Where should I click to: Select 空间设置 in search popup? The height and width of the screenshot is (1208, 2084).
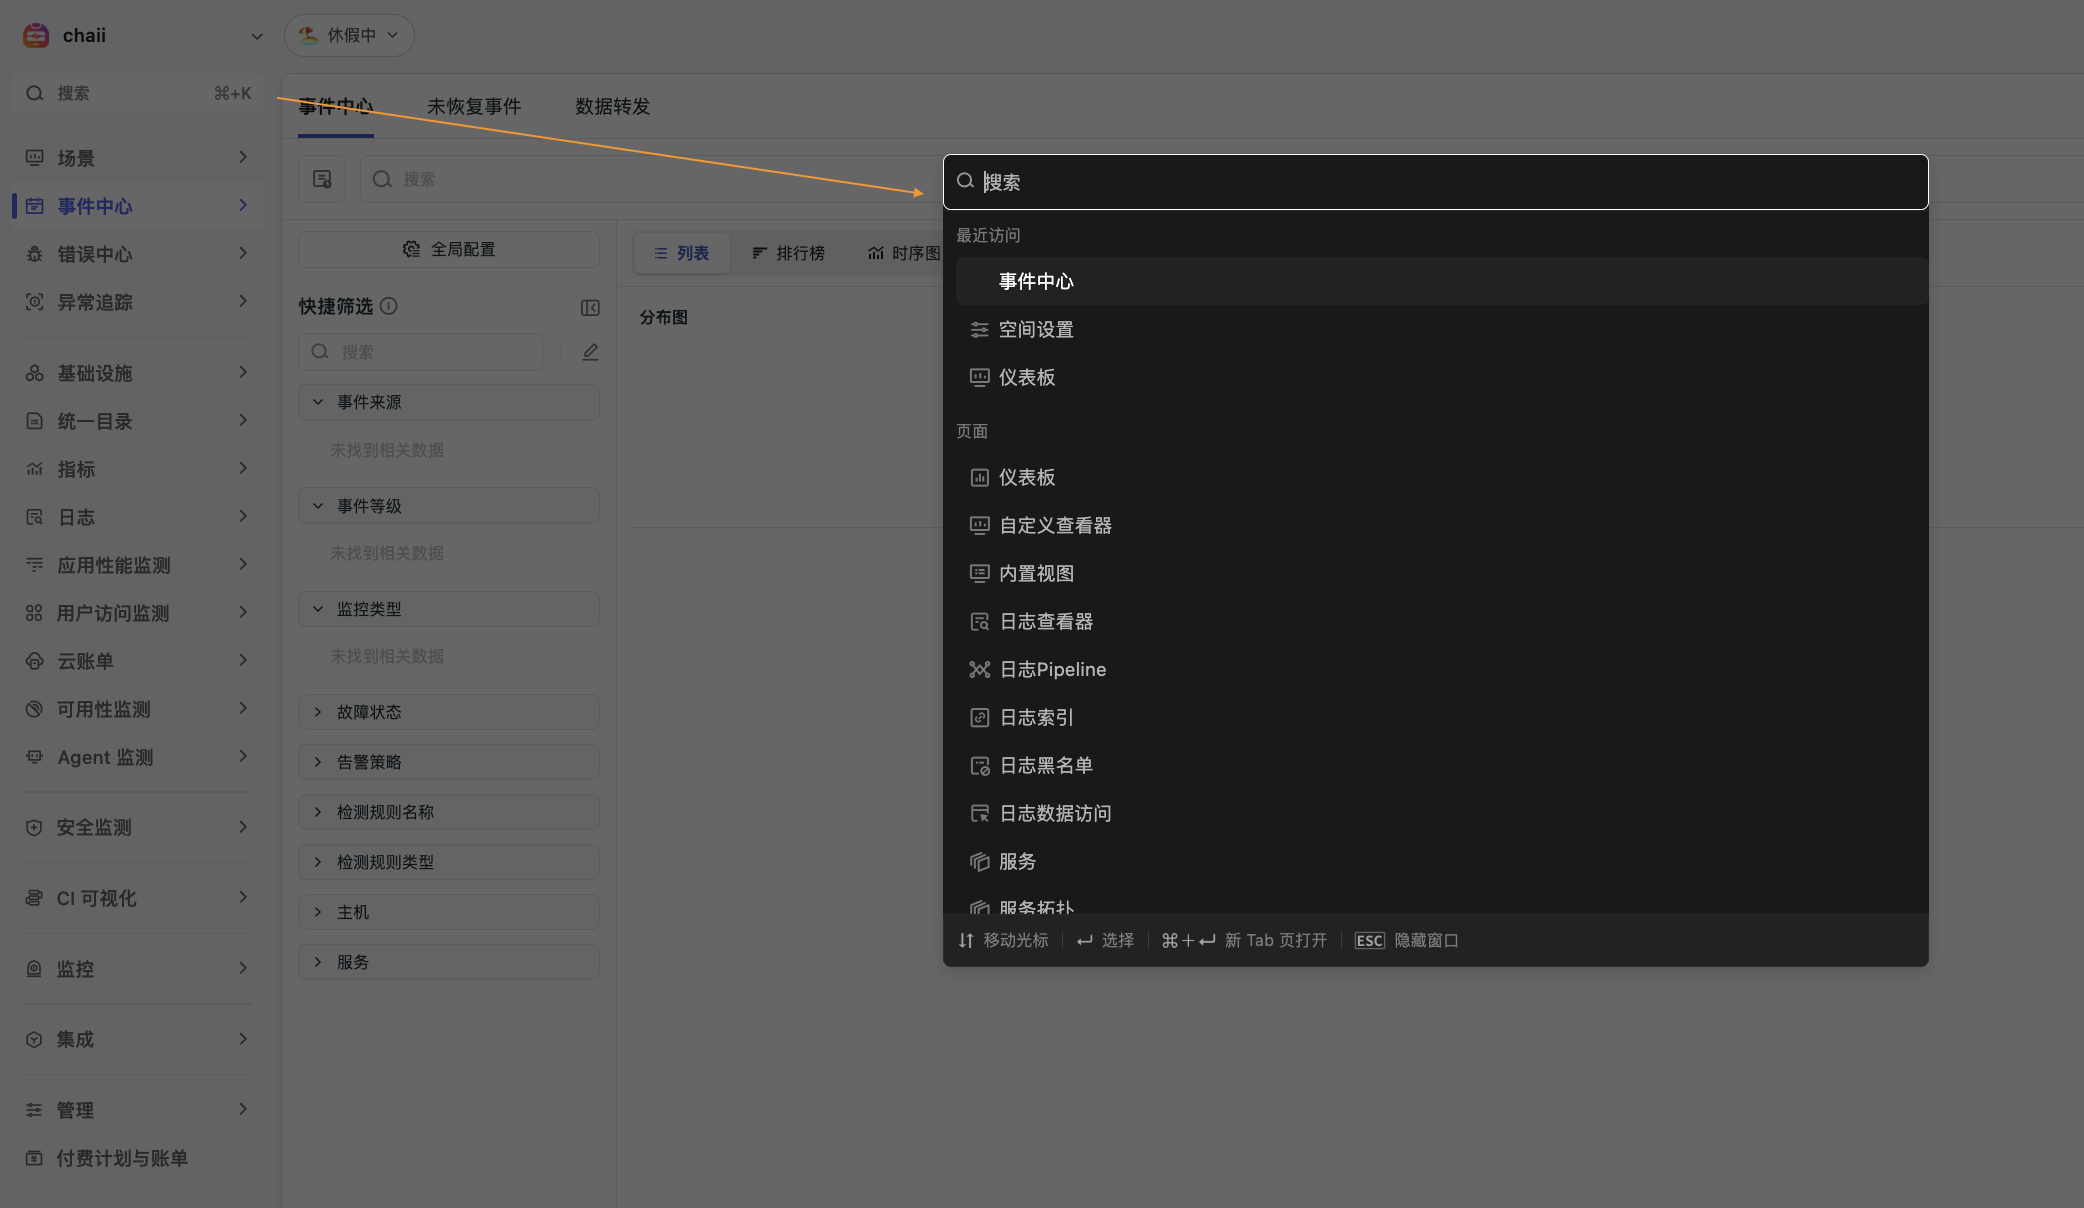coord(1441,329)
